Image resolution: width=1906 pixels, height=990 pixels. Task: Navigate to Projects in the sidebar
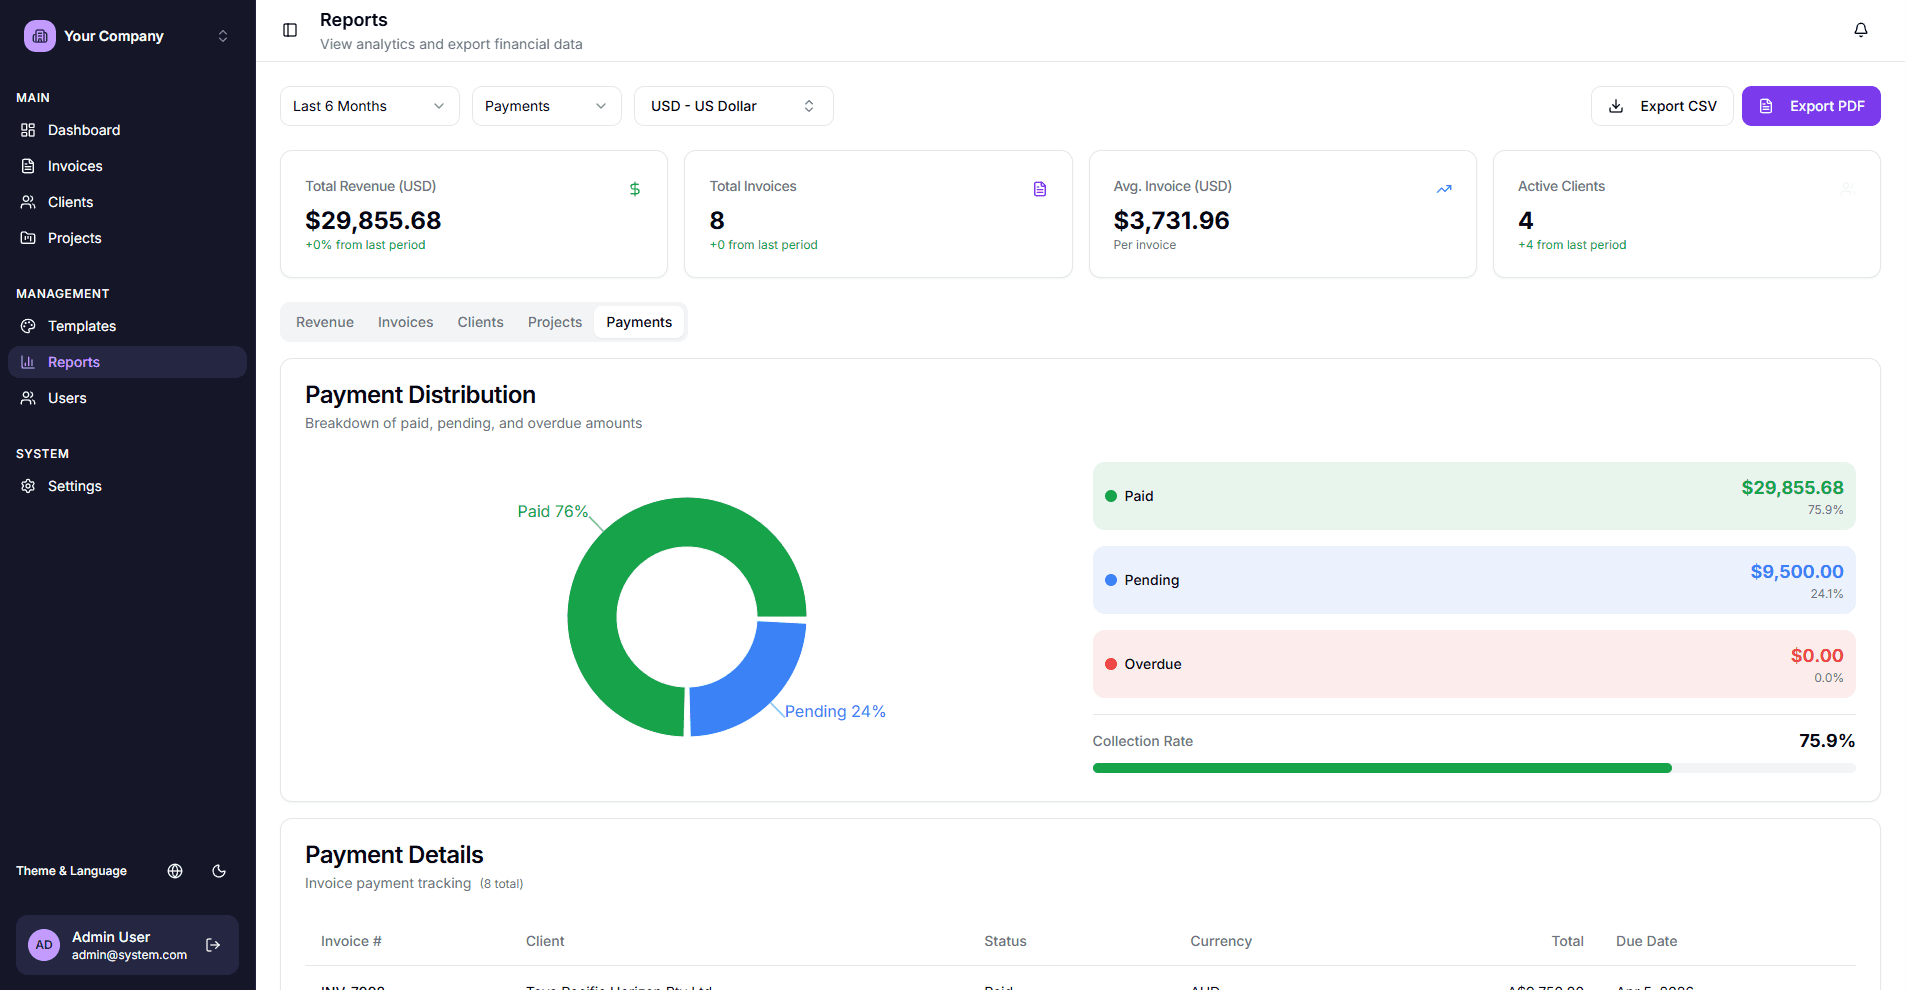tap(74, 237)
